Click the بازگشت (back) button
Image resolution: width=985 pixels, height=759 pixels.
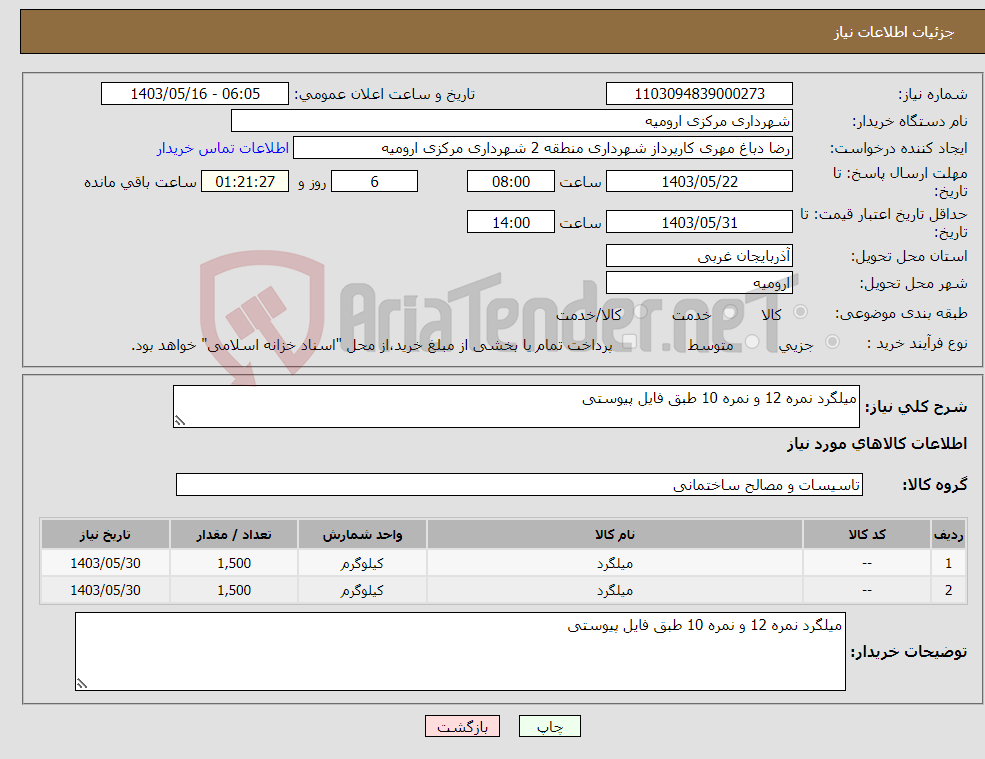click(462, 726)
